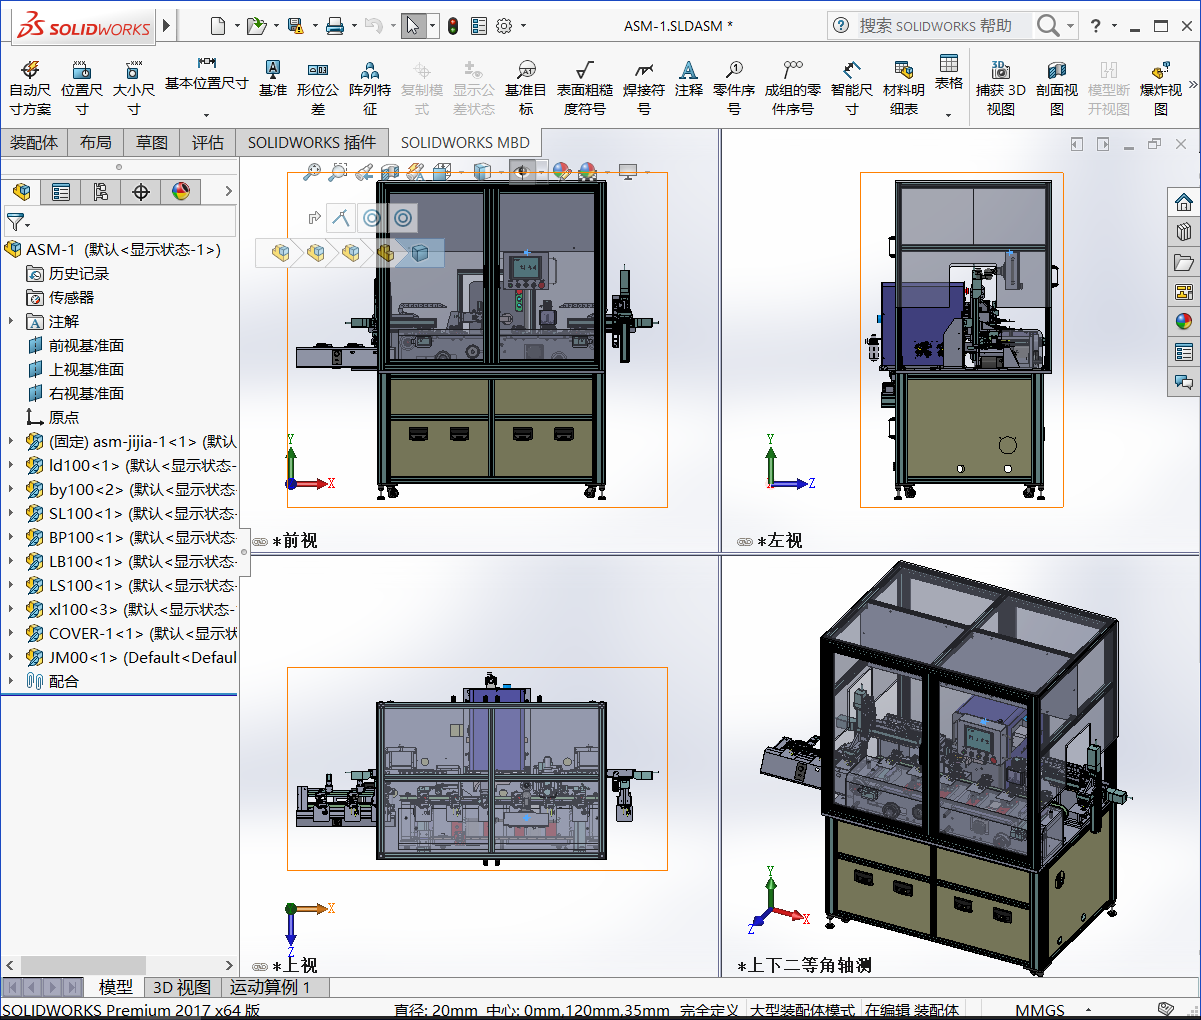Select the Size Dimension tool
1201x1020 pixels.
tap(133, 87)
